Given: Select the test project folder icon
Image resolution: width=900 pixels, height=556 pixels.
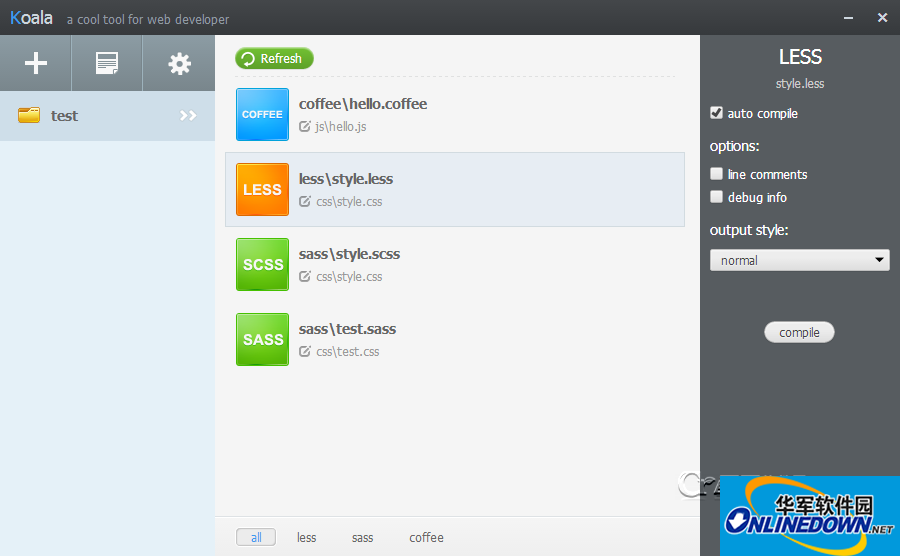Looking at the screenshot, I should point(29,115).
